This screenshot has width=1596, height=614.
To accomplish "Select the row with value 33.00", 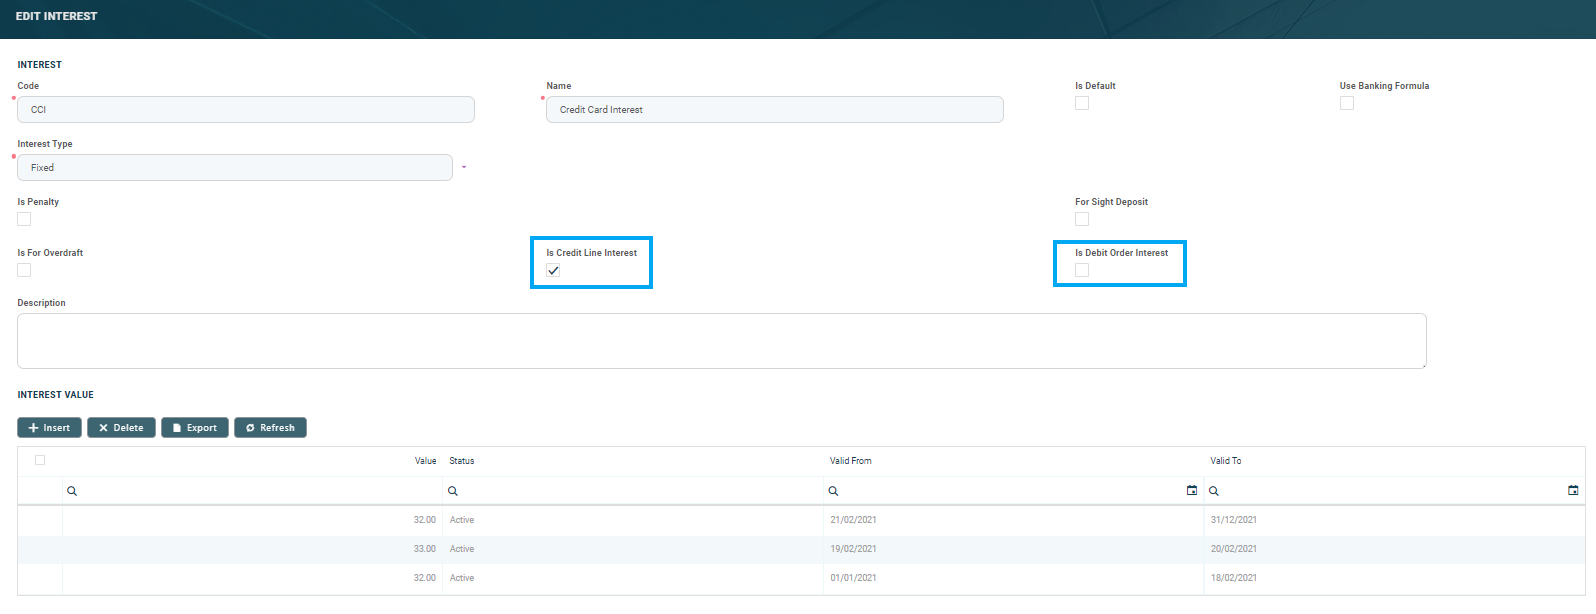I will [40, 549].
